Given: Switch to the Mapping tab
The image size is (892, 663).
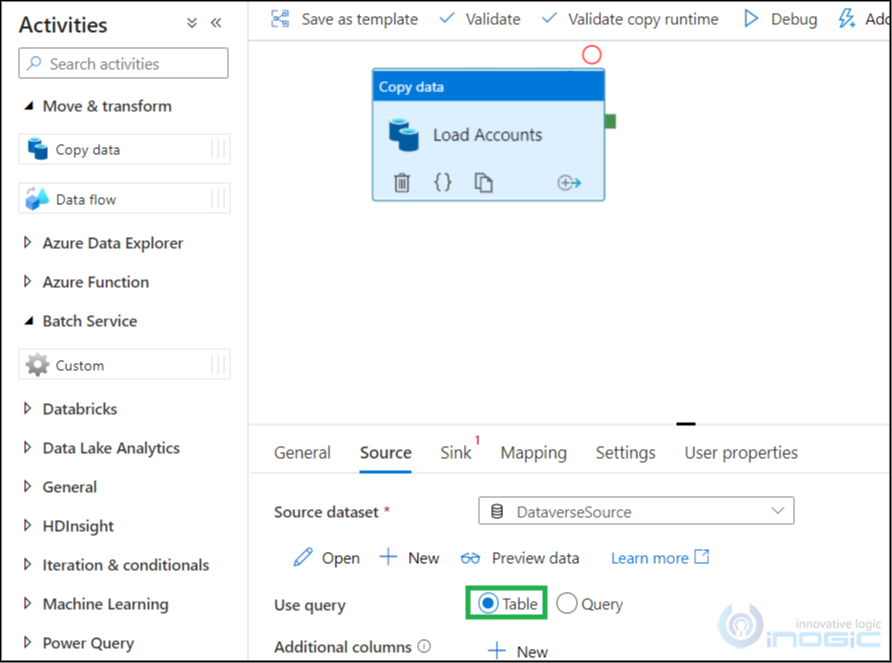Looking at the screenshot, I should (533, 453).
